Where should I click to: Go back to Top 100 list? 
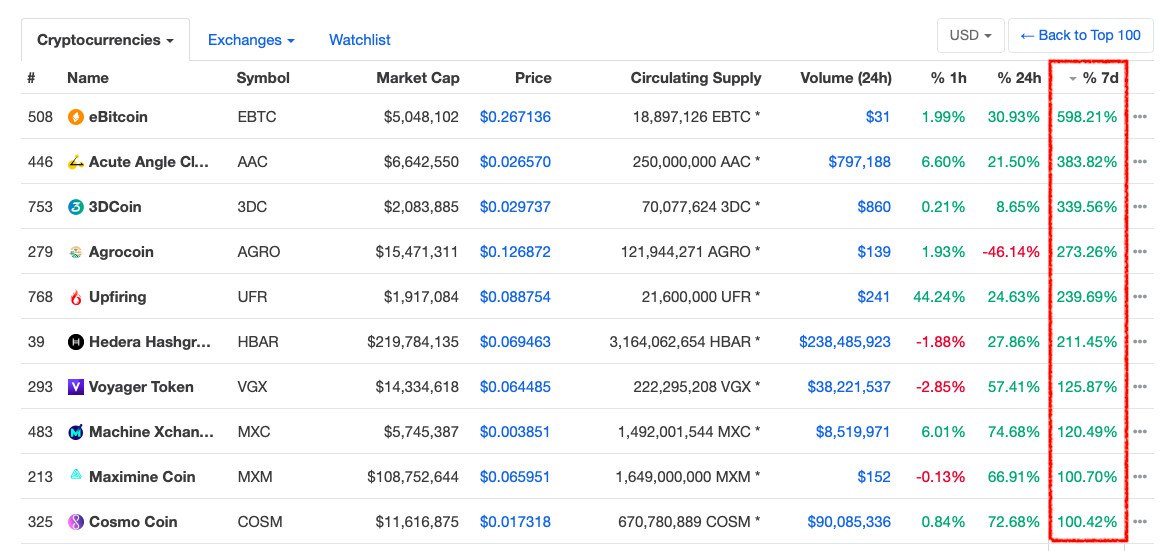point(1080,35)
